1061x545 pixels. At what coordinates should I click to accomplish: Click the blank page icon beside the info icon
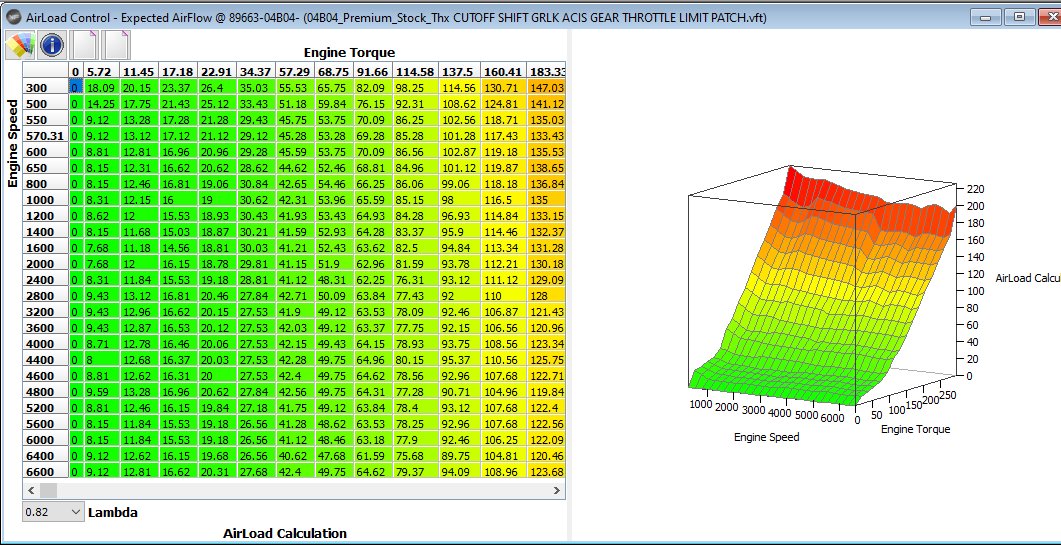click(x=83, y=45)
